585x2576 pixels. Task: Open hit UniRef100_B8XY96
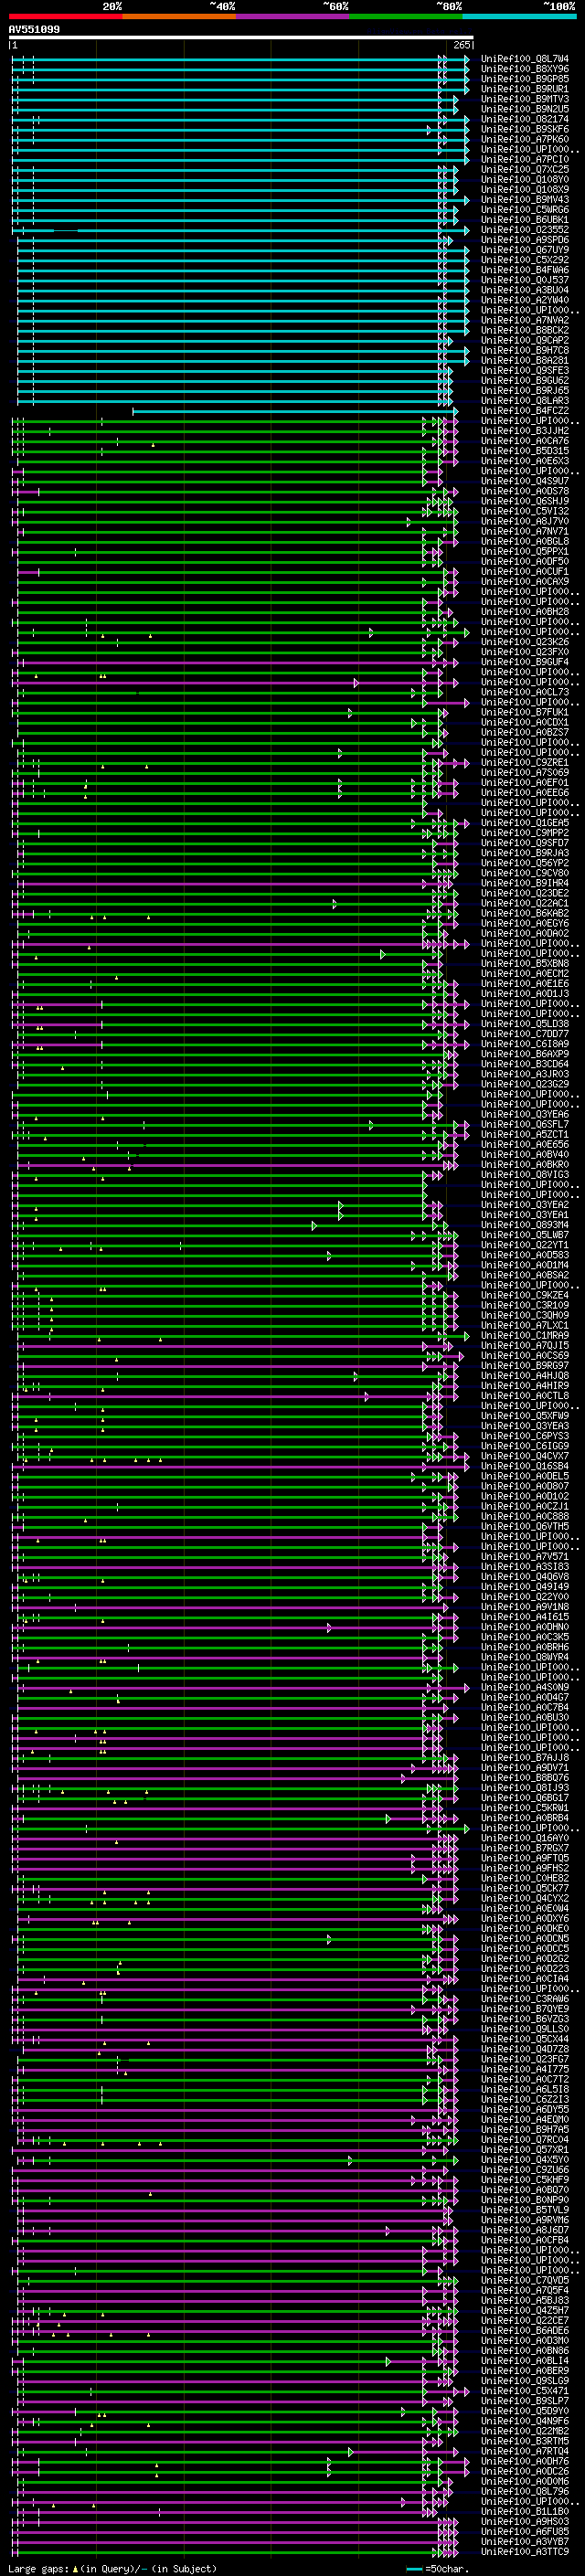[525, 69]
